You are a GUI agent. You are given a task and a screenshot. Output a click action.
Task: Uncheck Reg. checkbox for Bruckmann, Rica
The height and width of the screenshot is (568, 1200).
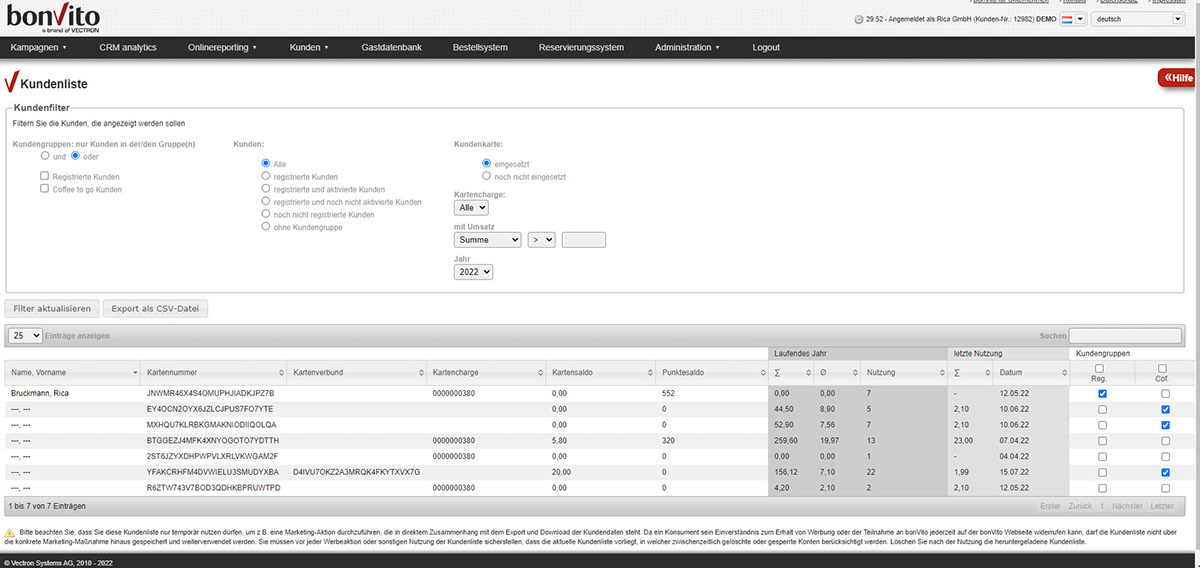tap(1102, 394)
